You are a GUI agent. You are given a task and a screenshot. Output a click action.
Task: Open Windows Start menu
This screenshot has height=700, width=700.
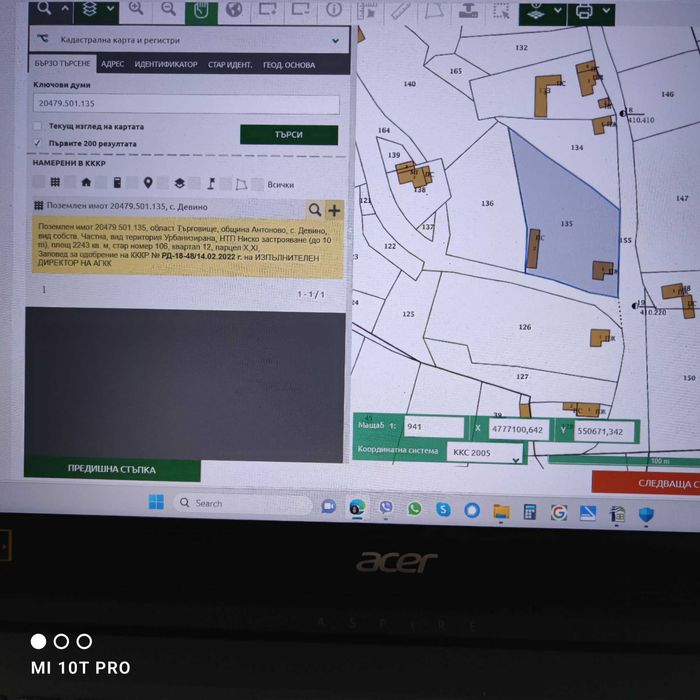[156, 501]
